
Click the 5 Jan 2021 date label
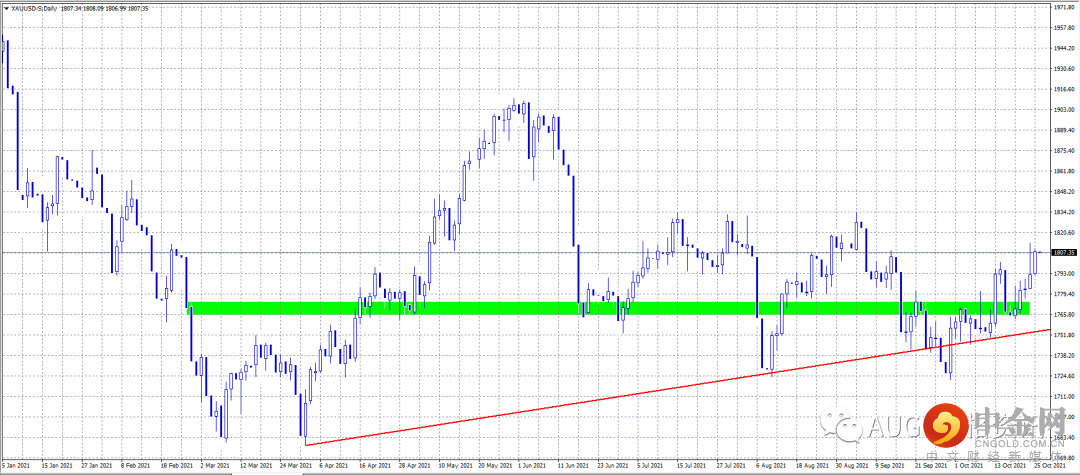17,465
